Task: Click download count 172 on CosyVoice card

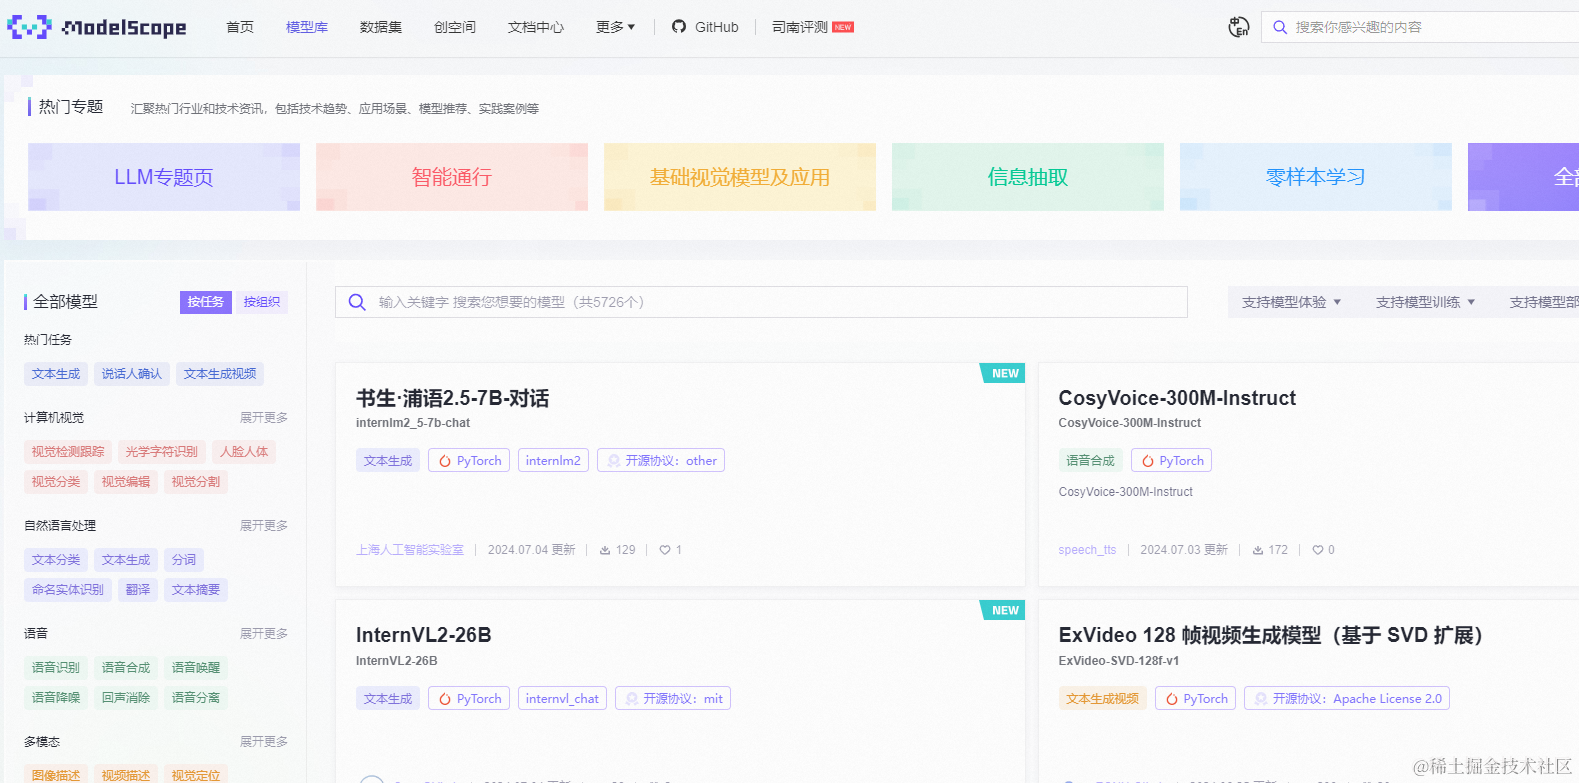Action: [x=1270, y=550]
